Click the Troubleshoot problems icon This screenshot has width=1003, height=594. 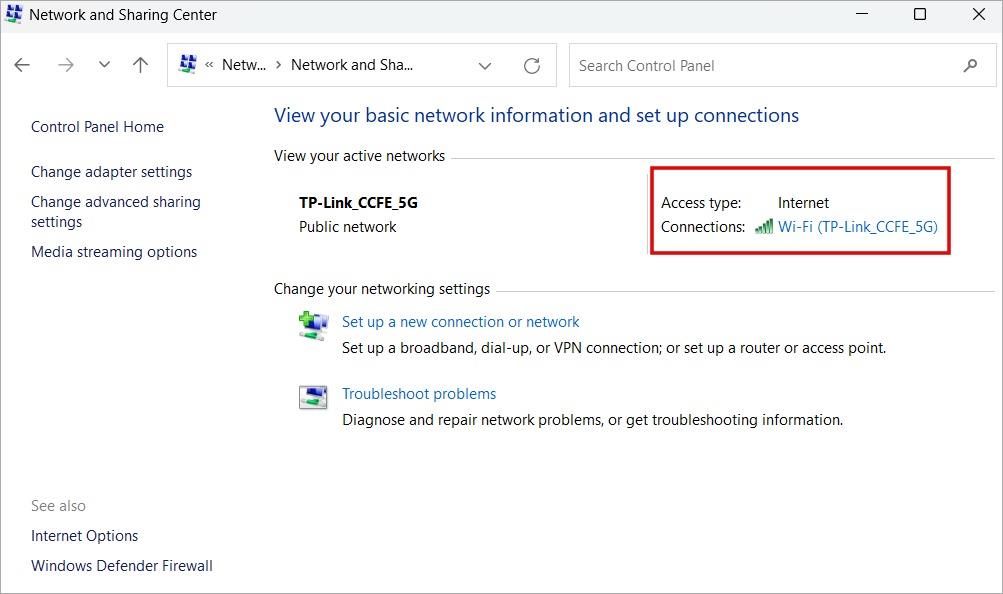coord(313,397)
